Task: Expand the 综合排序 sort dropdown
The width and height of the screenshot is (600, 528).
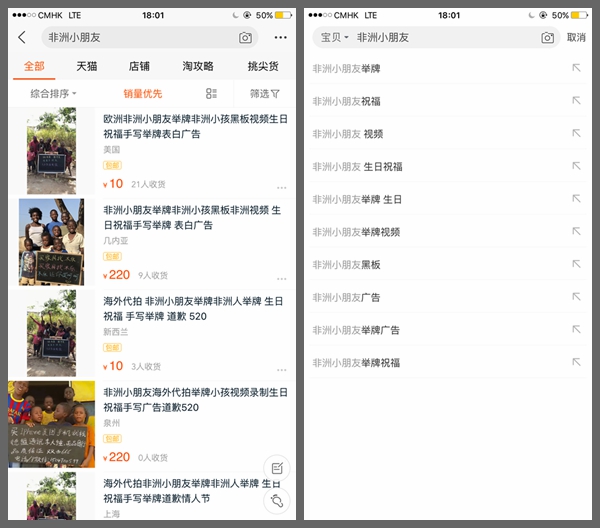Action: [x=53, y=93]
